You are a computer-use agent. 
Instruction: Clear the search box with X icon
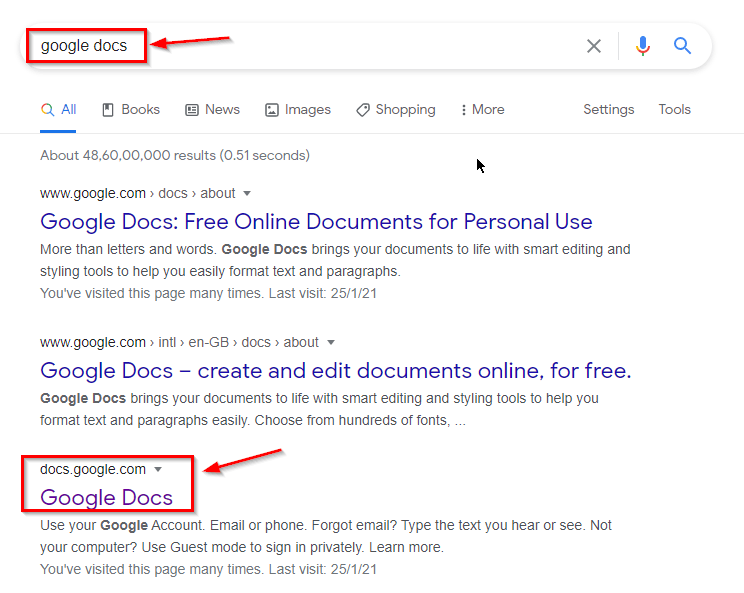[594, 46]
